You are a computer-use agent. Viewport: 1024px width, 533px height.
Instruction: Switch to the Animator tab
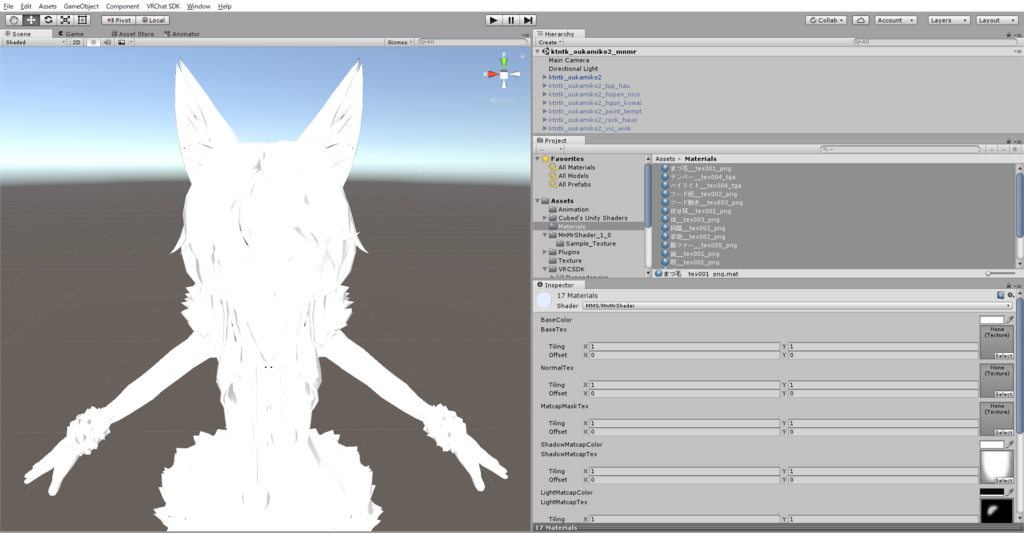pos(182,33)
